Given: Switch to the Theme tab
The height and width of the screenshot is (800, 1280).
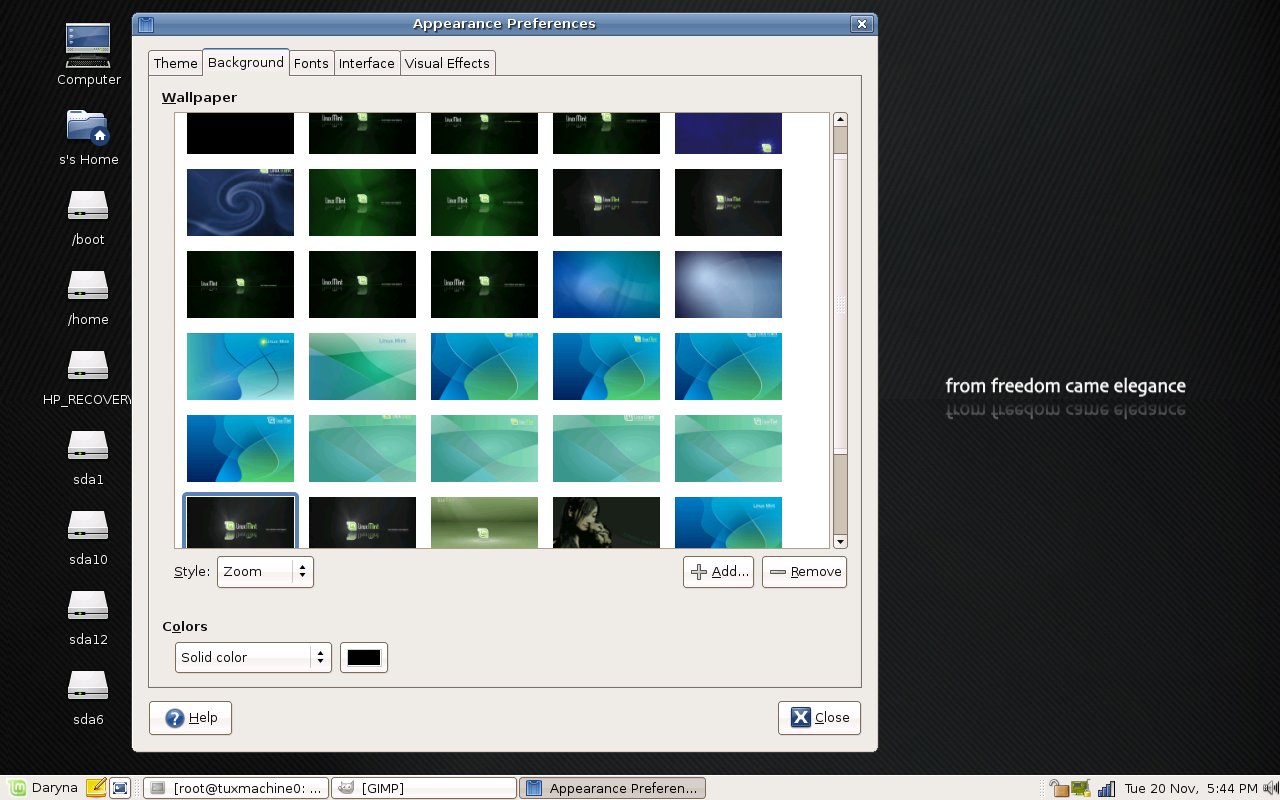Looking at the screenshot, I should point(175,63).
